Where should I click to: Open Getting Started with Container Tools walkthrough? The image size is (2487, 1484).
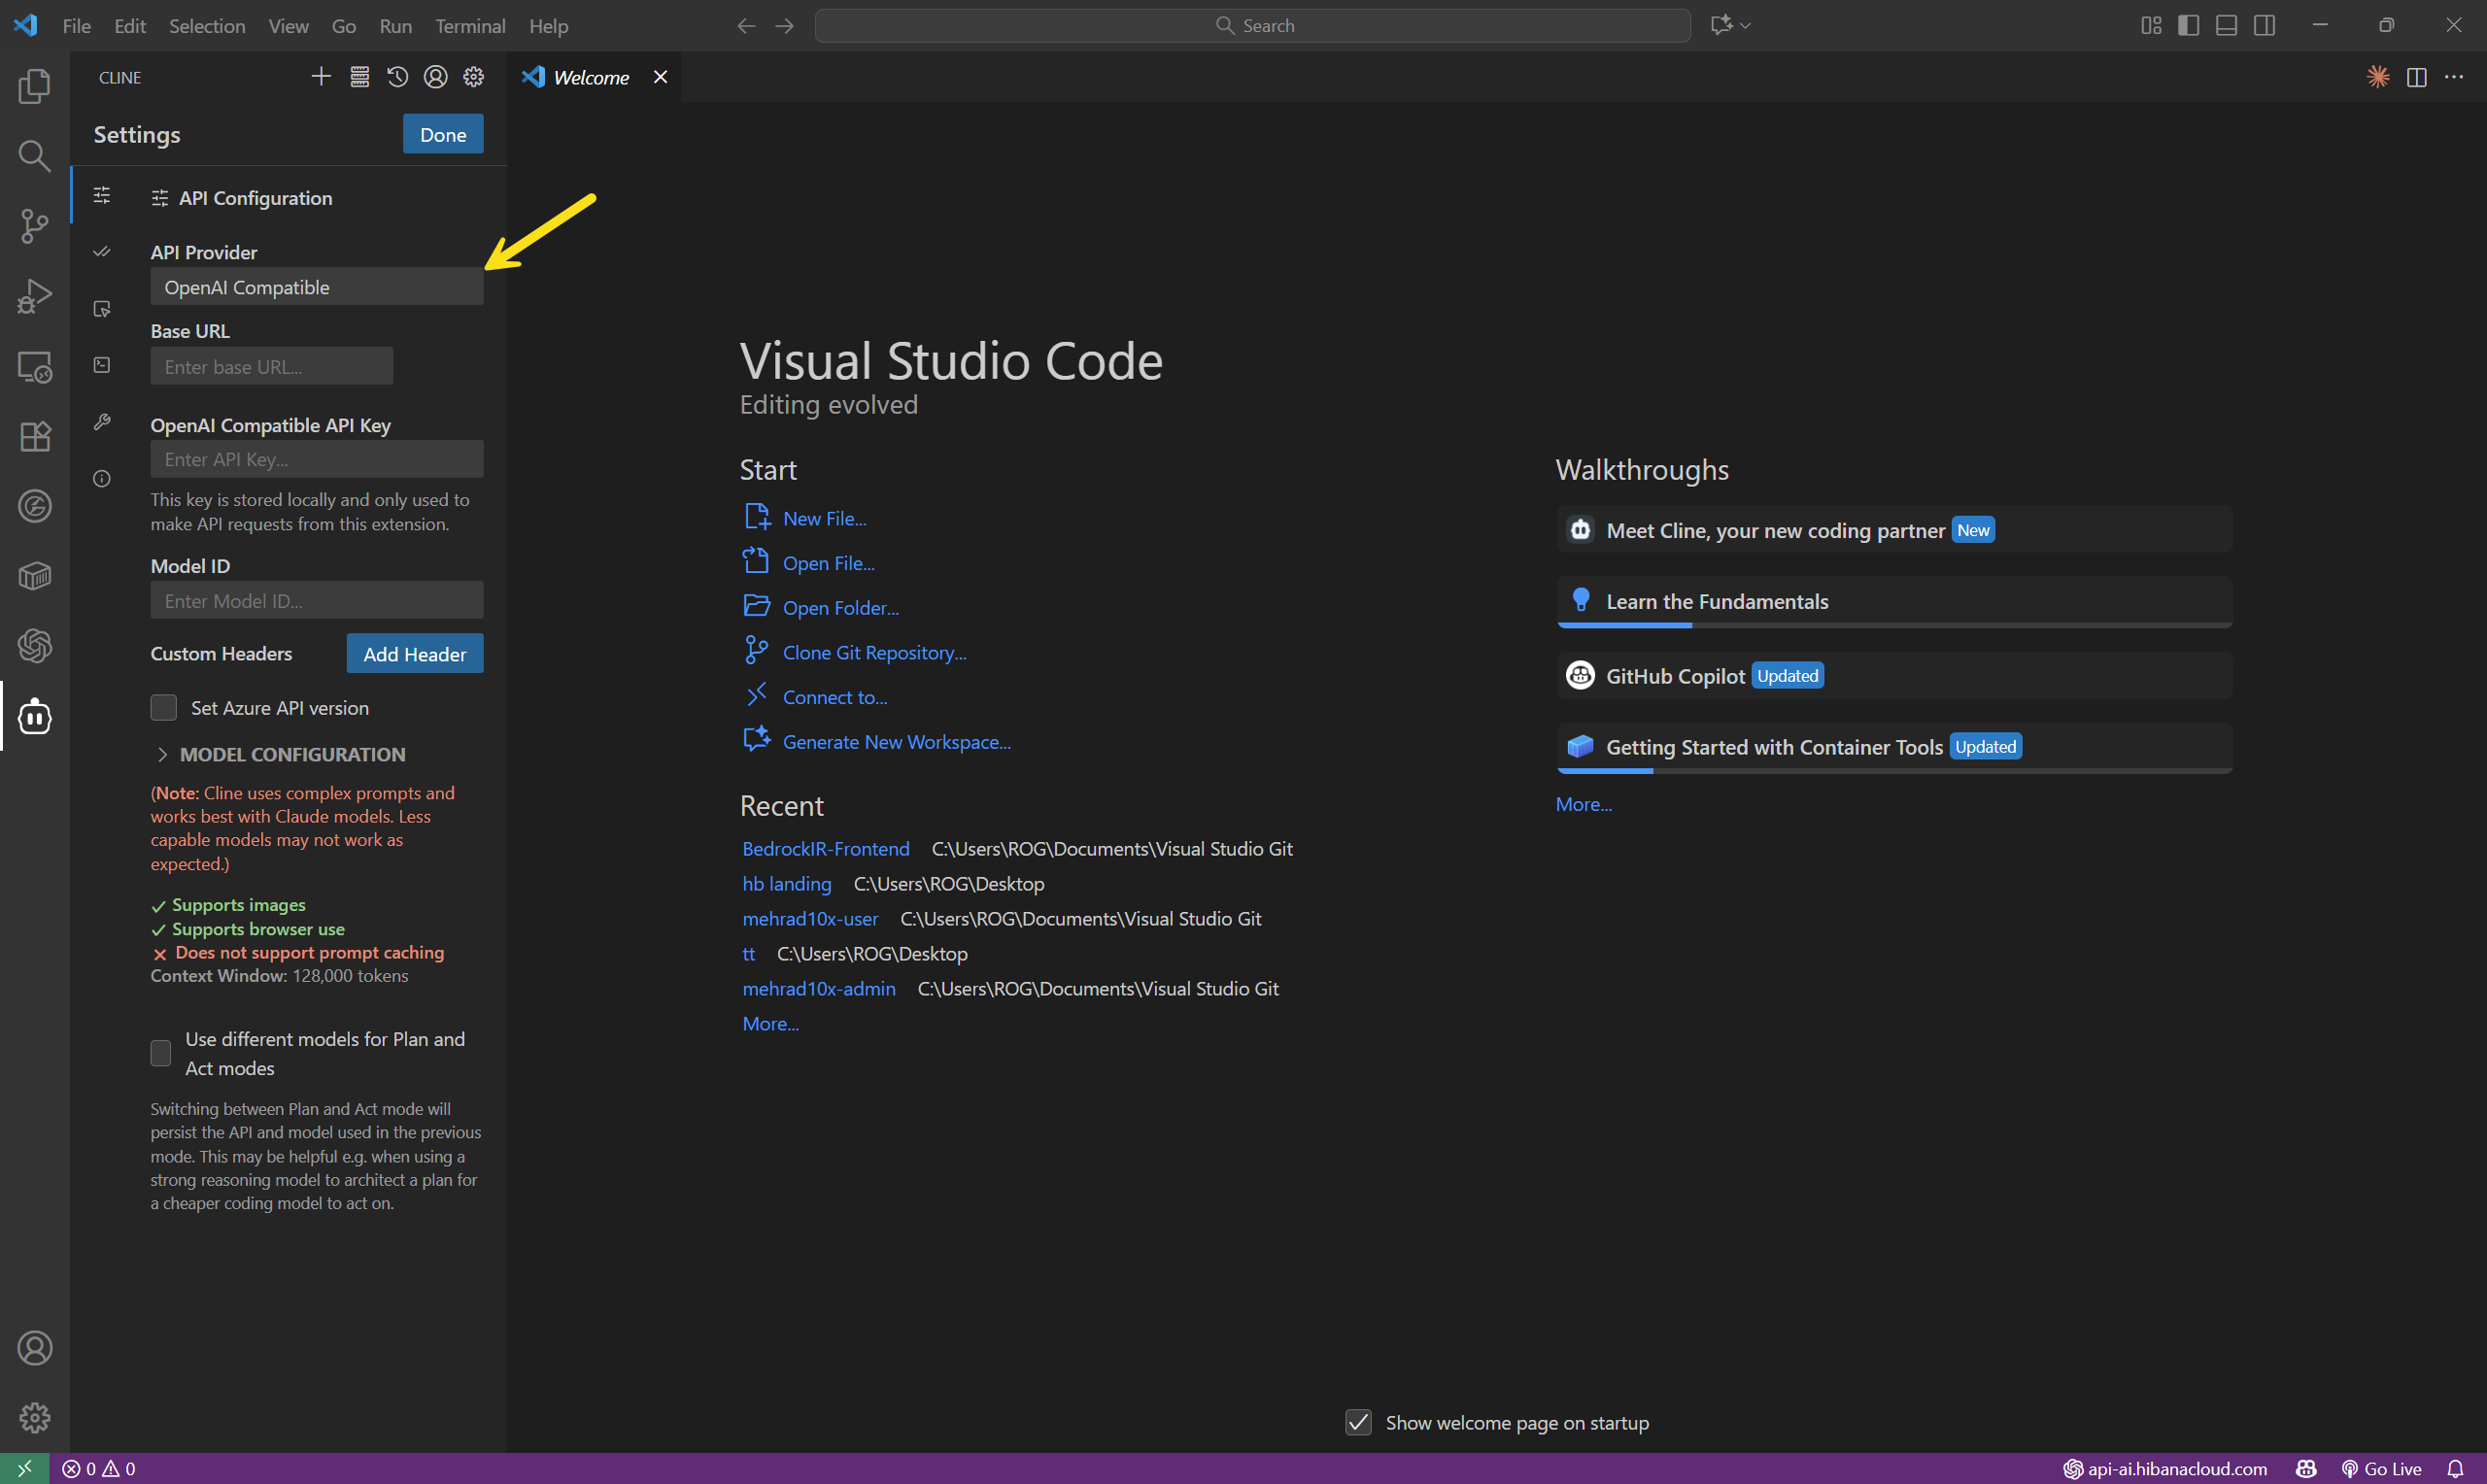click(1894, 748)
